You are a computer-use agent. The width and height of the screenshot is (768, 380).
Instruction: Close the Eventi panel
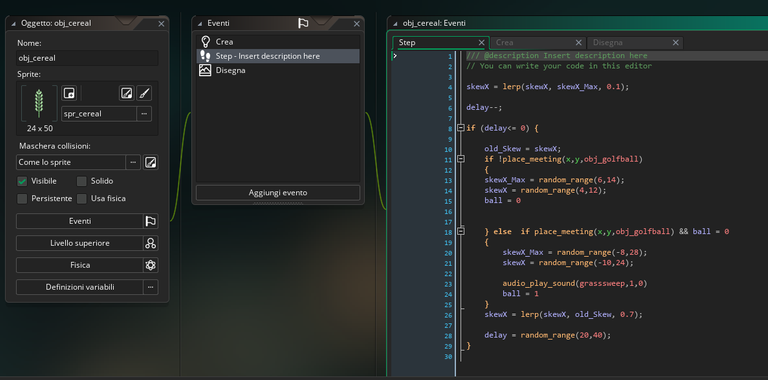(357, 24)
